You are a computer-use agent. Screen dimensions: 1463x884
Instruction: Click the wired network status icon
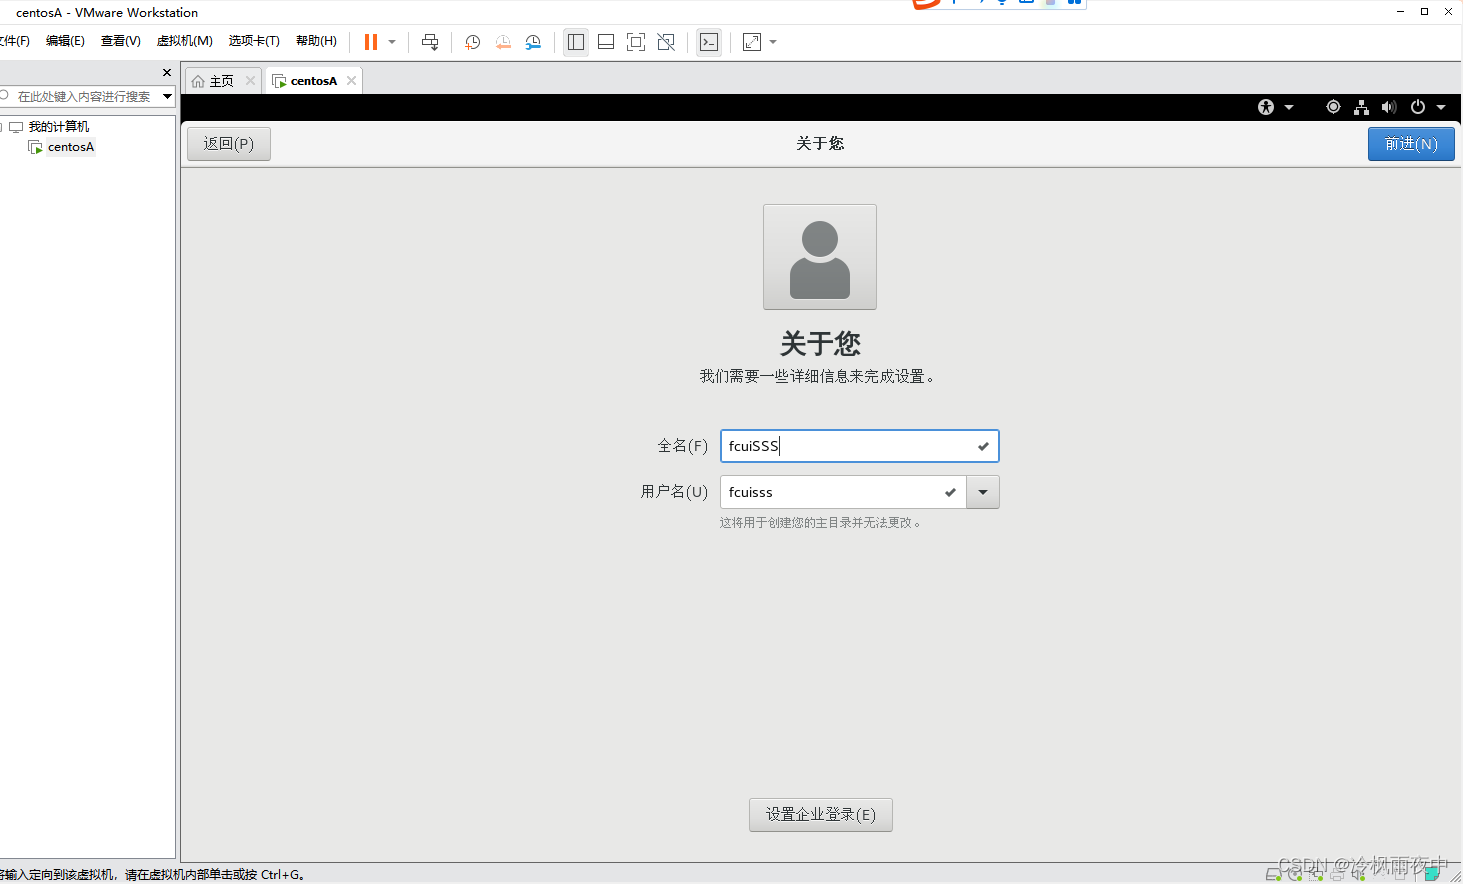click(x=1361, y=107)
